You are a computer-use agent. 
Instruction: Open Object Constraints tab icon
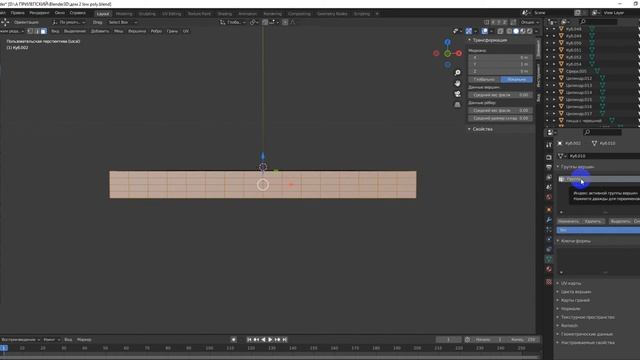(549, 249)
